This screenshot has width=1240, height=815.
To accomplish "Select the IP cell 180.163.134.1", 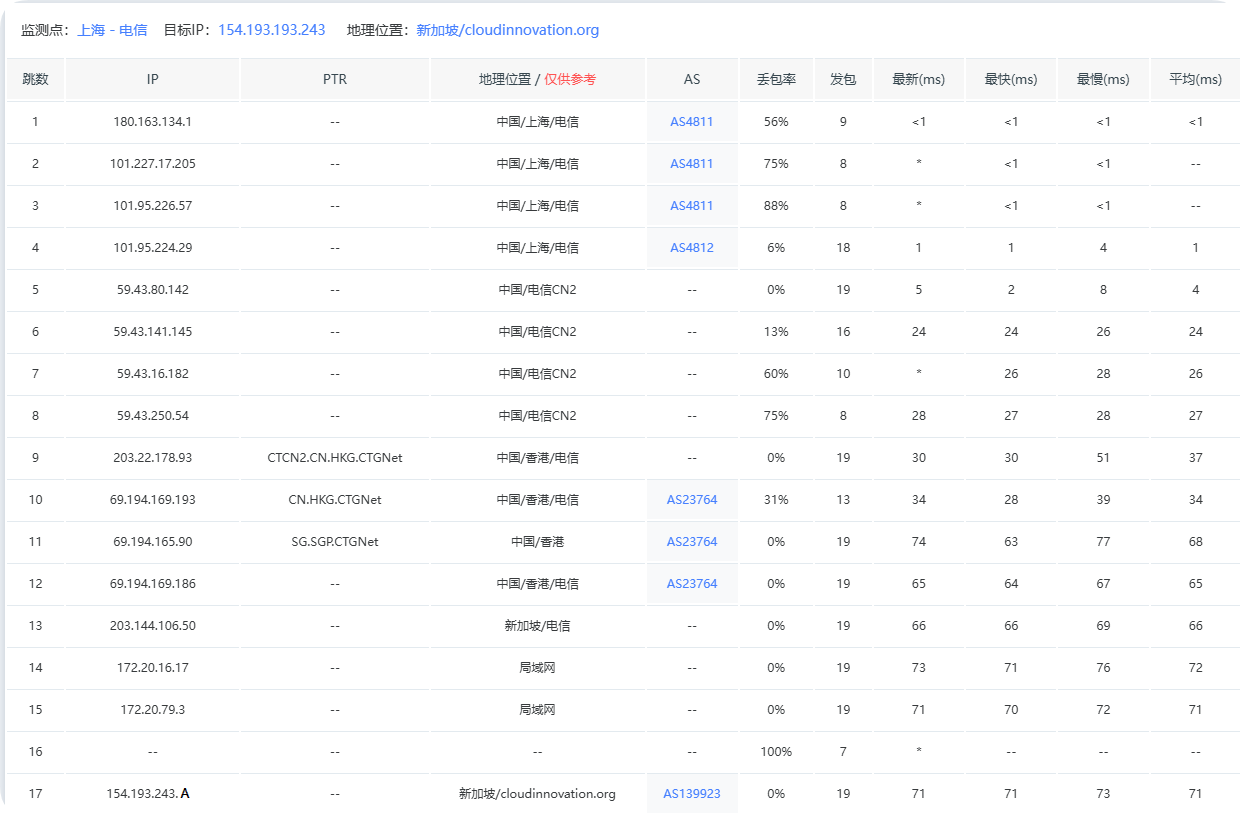I will click(153, 122).
